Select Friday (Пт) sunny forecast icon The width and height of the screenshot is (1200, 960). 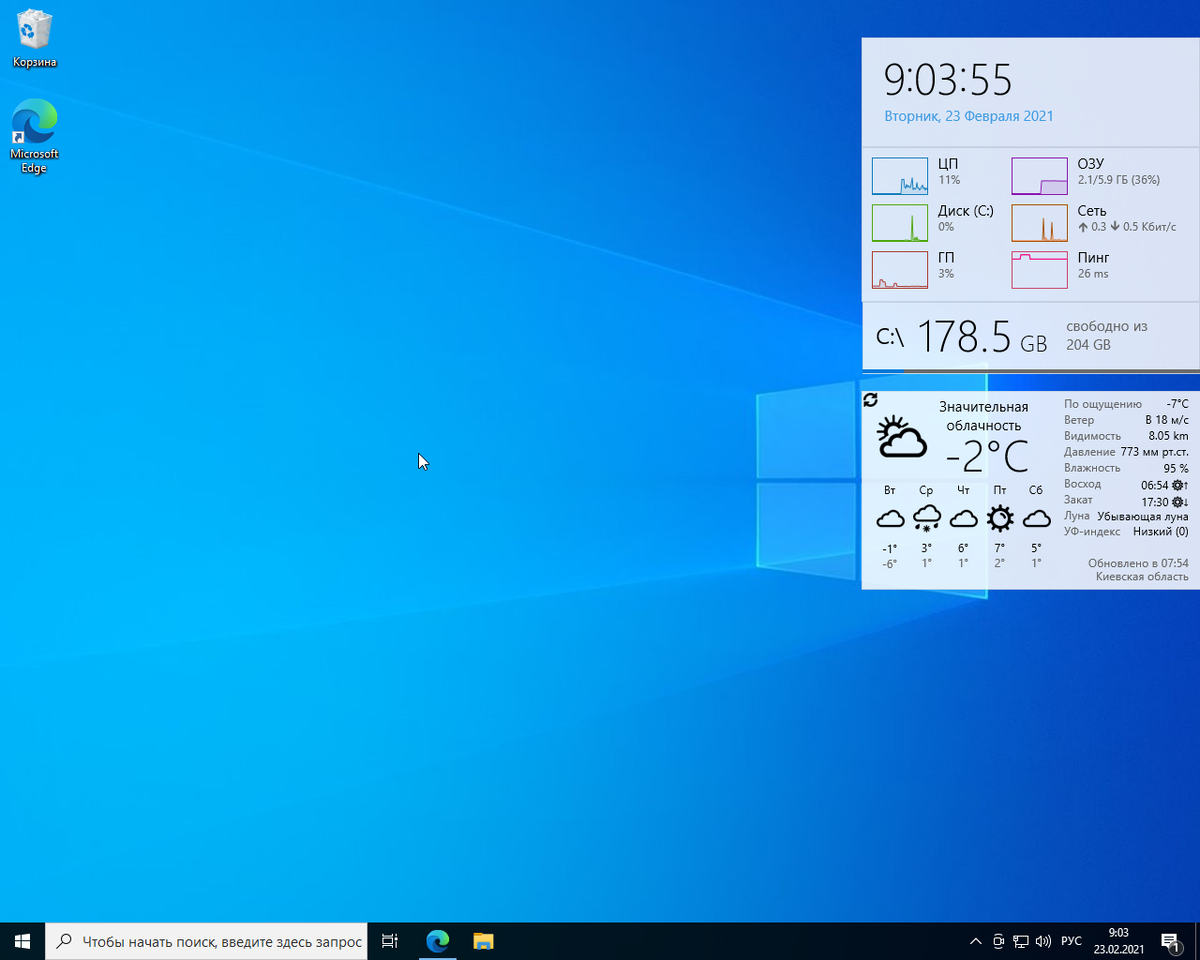[x=1000, y=518]
